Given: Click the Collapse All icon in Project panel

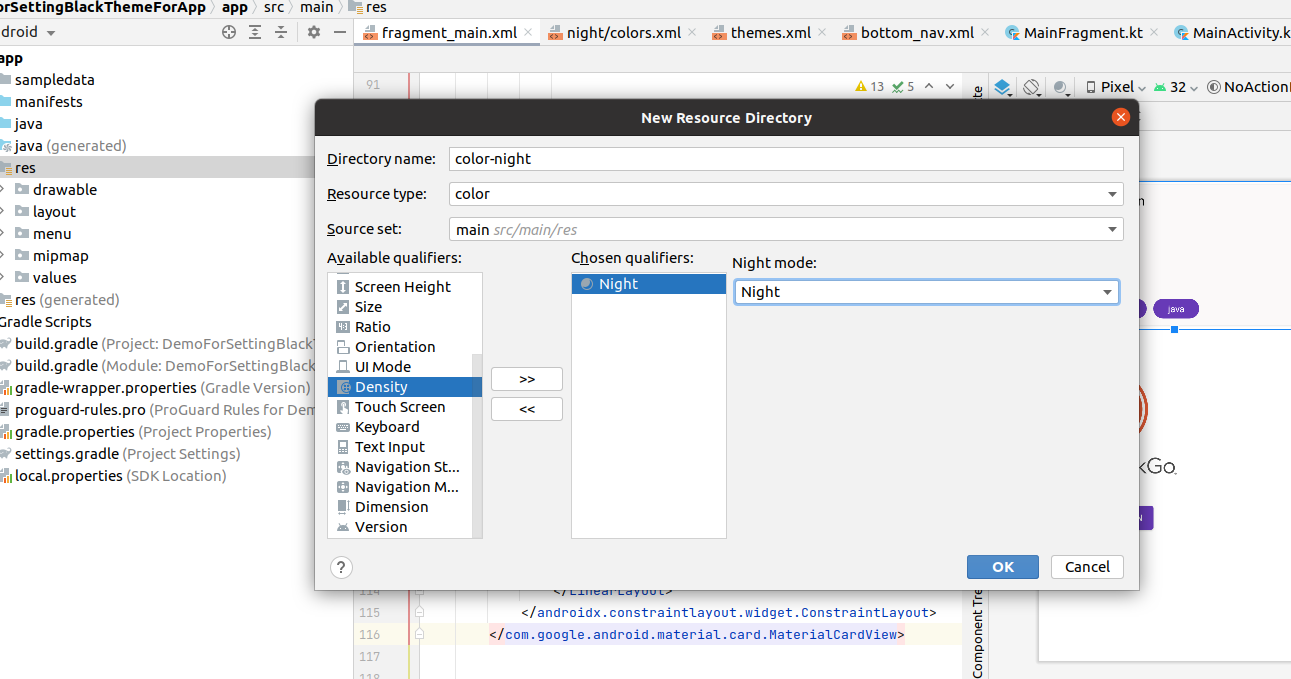Looking at the screenshot, I should pyautogui.click(x=281, y=32).
